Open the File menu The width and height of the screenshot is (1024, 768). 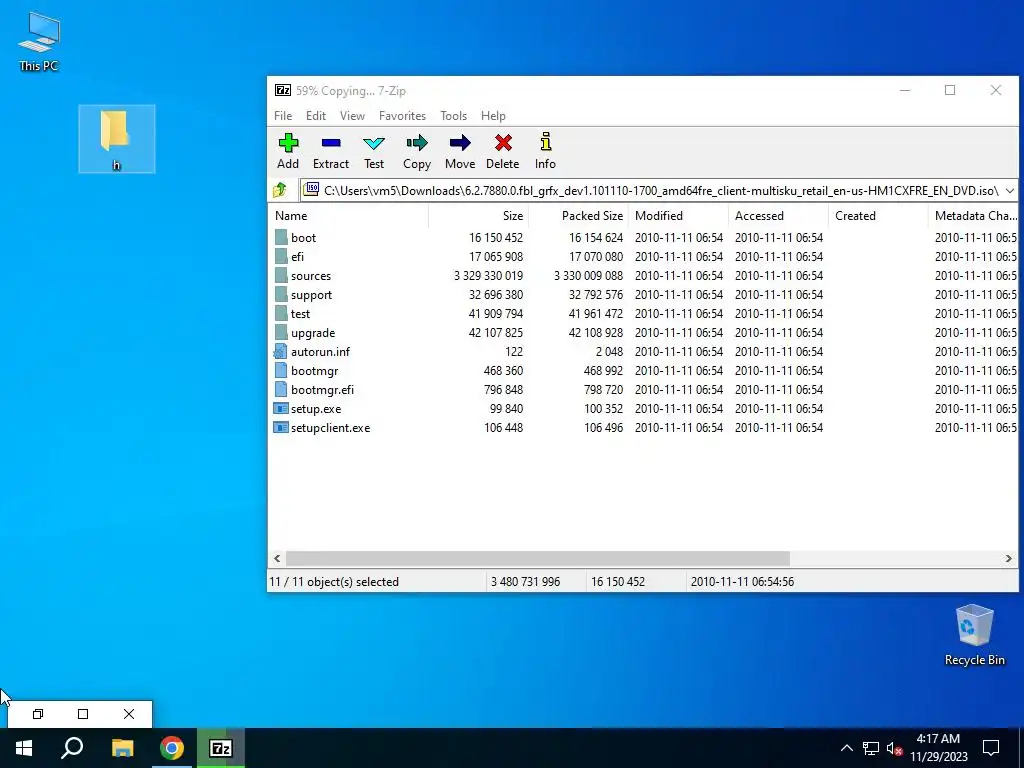283,116
